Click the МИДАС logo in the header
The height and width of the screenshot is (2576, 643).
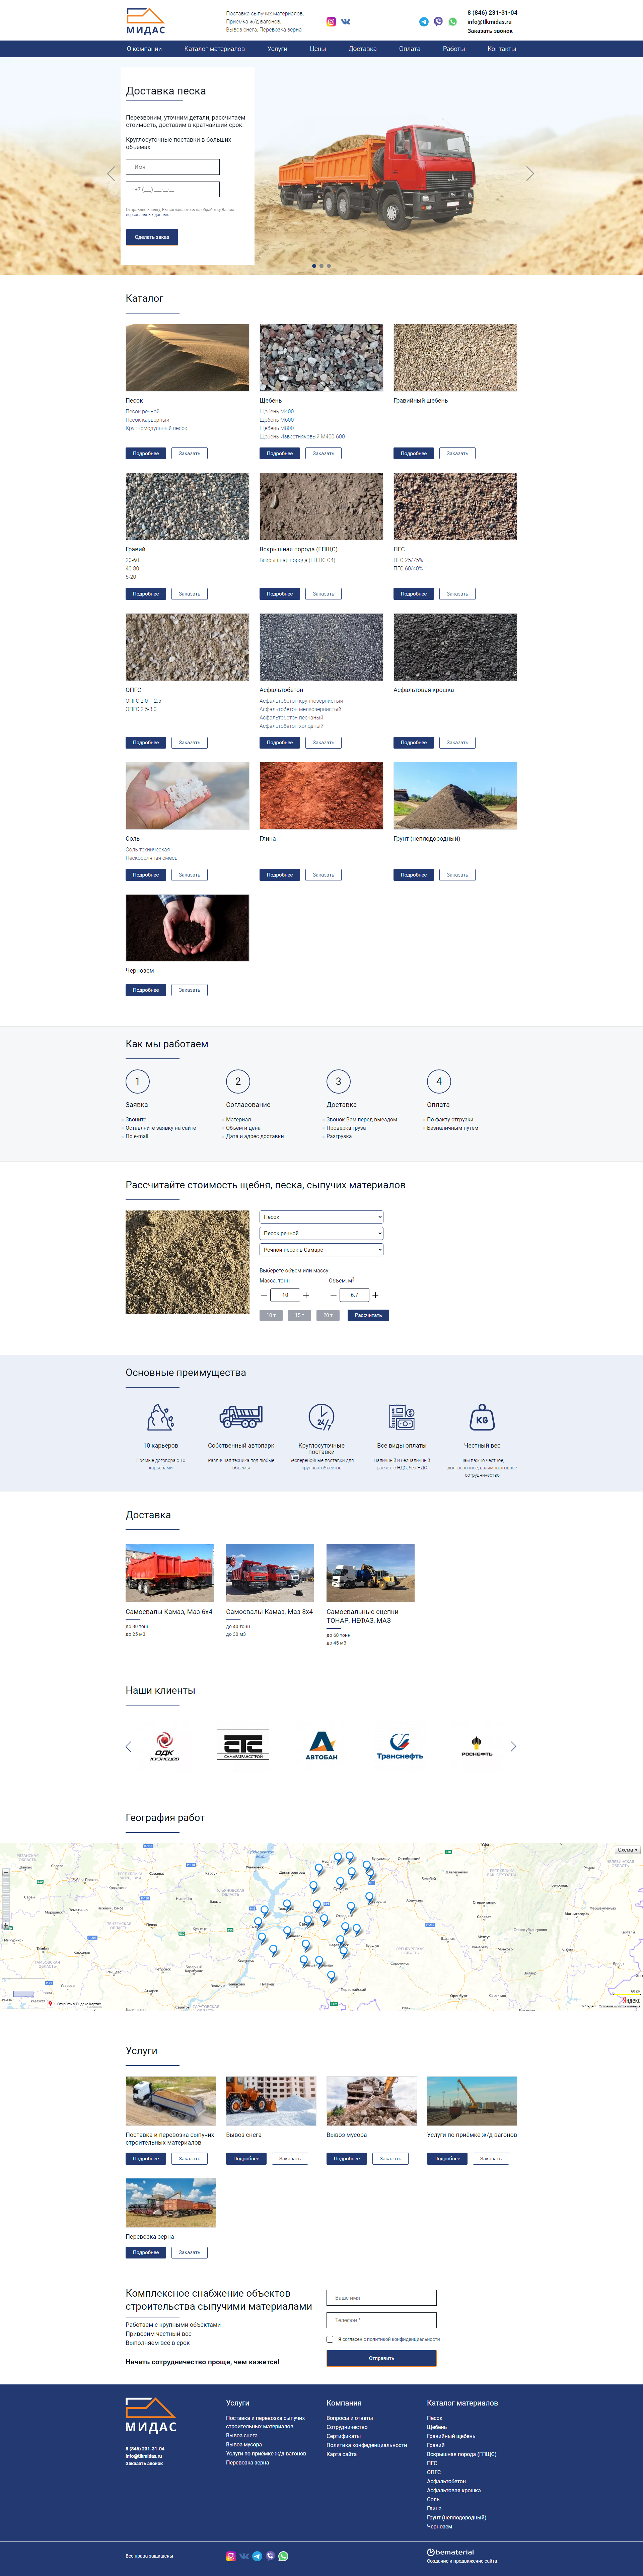pos(146,21)
